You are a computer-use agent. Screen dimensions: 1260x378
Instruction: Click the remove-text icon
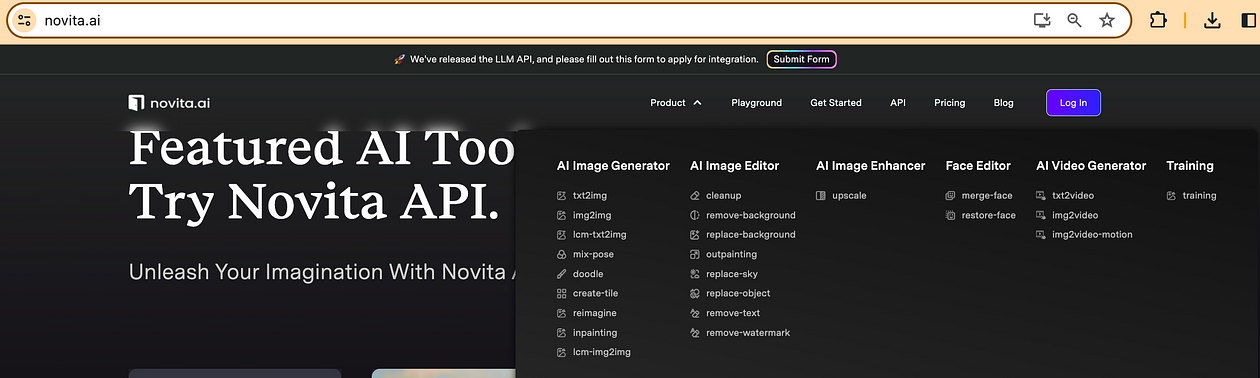coord(695,313)
